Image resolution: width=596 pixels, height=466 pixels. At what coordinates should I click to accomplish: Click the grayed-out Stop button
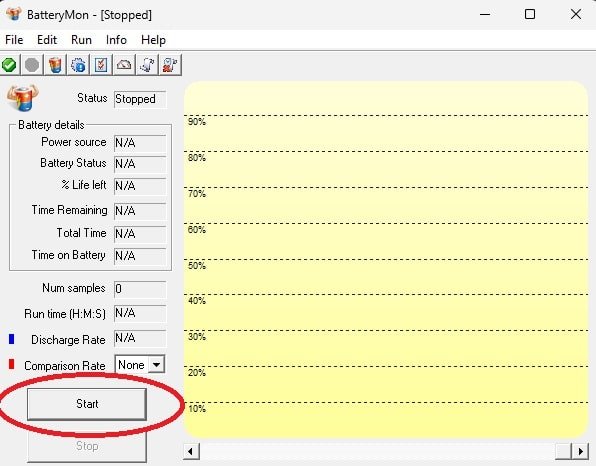click(87, 446)
